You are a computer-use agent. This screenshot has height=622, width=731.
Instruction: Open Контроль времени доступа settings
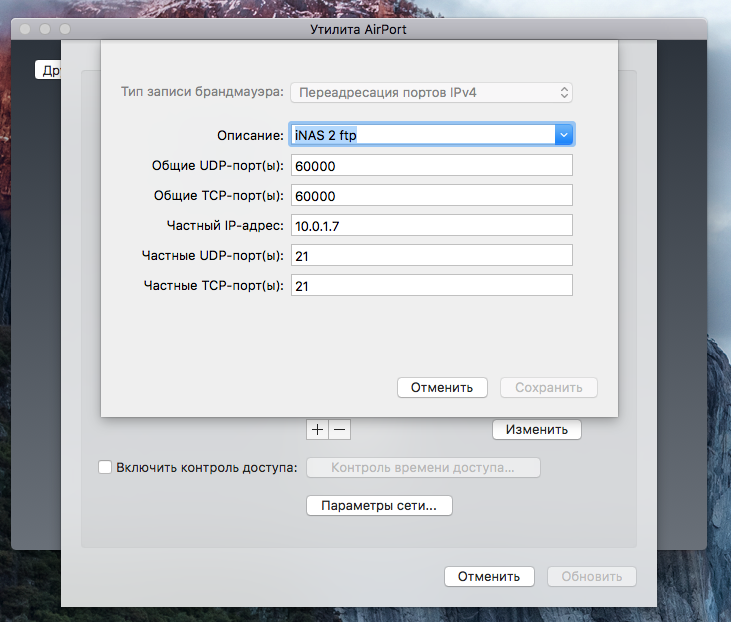pyautogui.click(x=423, y=468)
